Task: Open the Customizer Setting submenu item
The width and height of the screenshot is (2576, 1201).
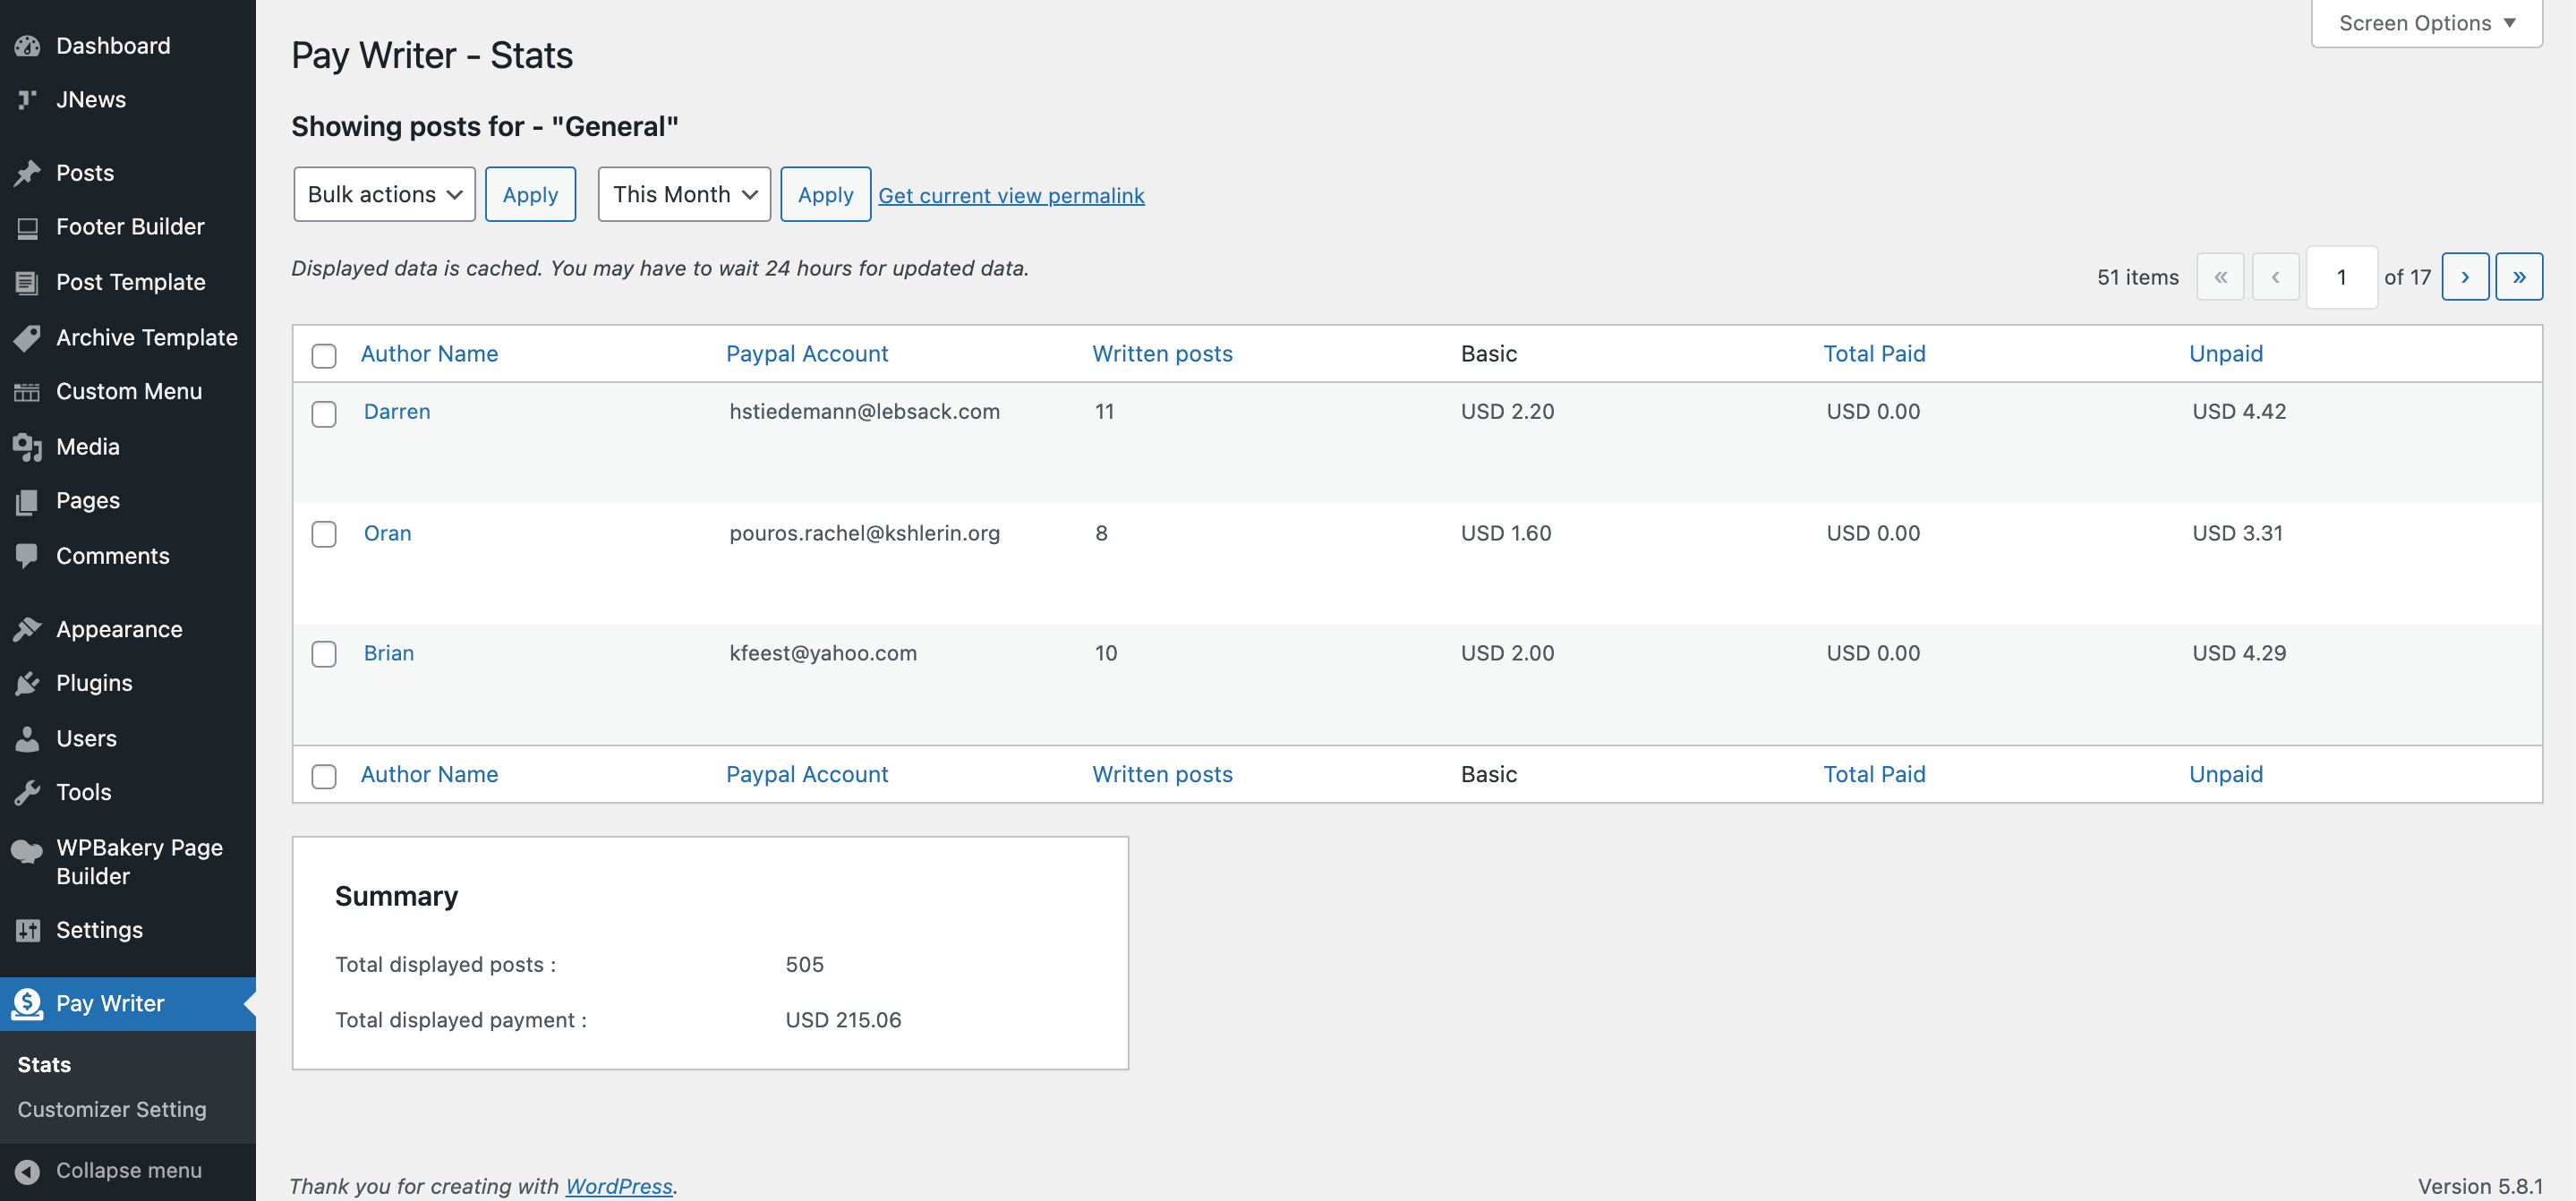Action: (112, 1109)
